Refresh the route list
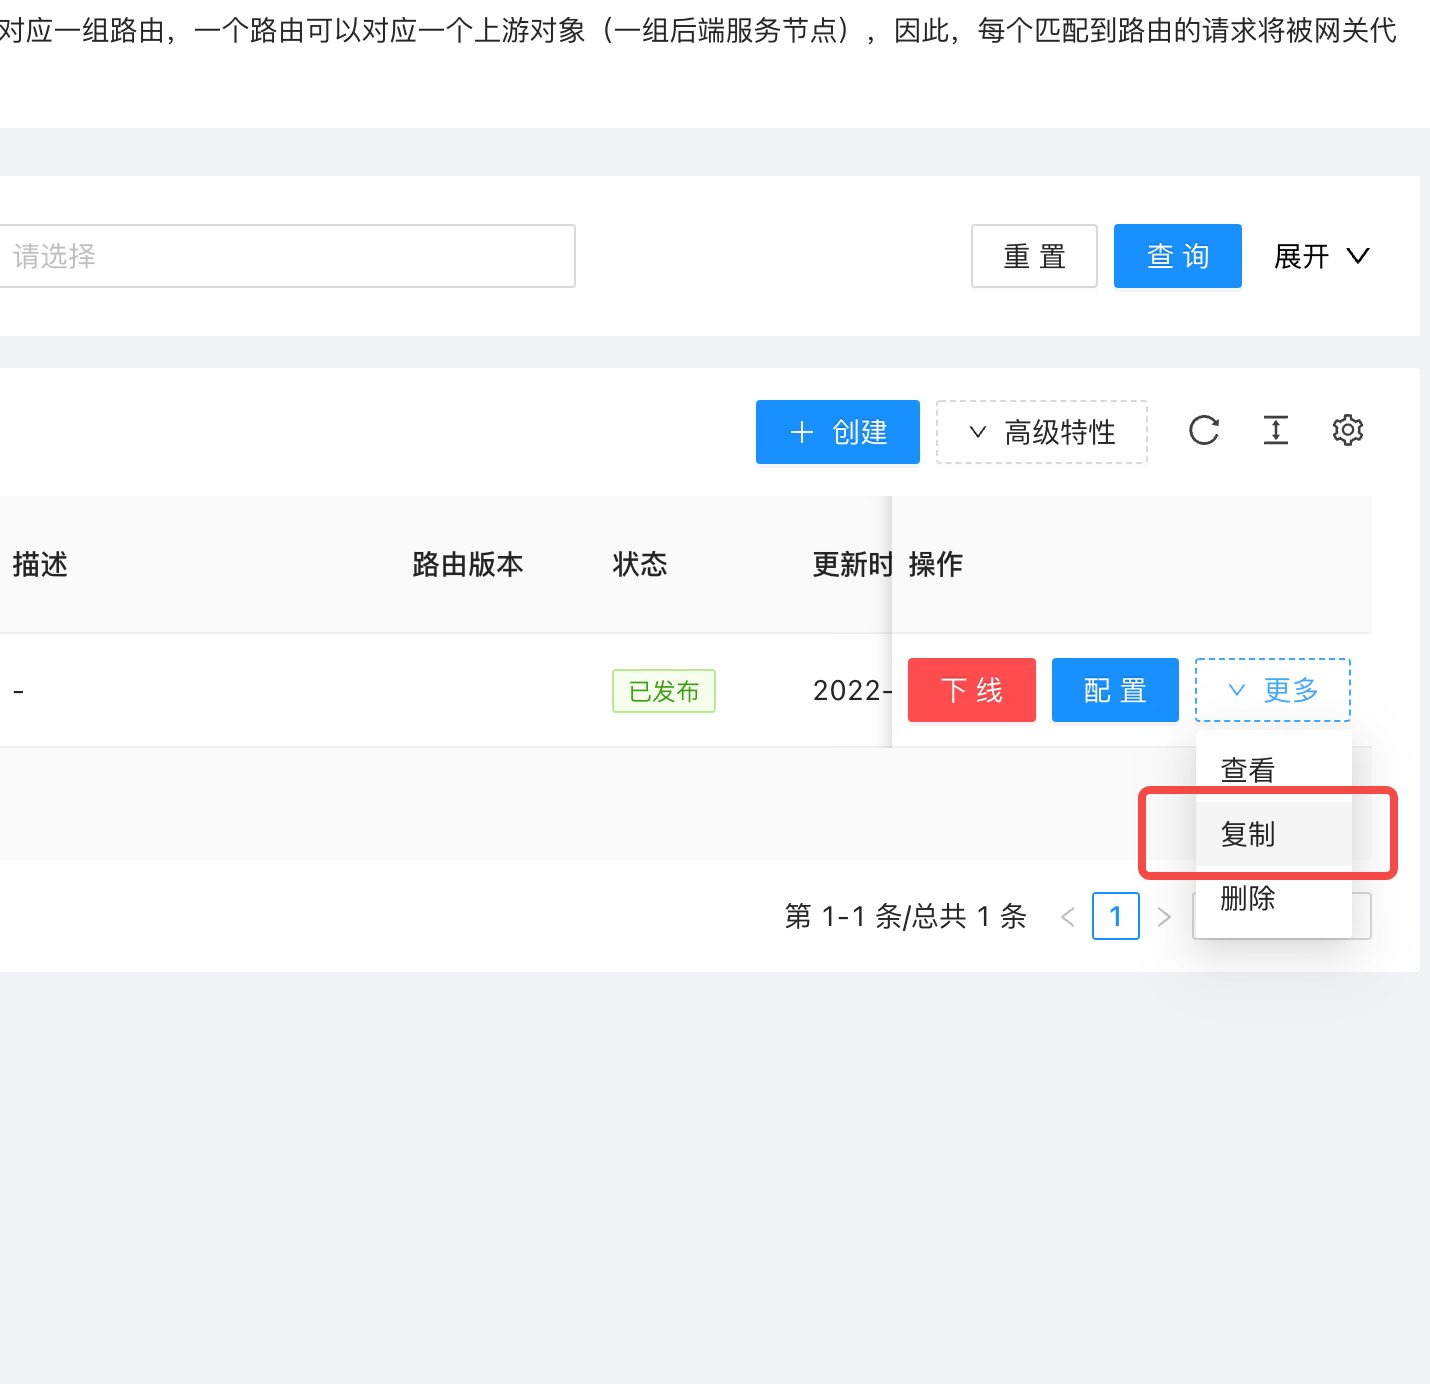The width and height of the screenshot is (1430, 1384). click(x=1204, y=431)
